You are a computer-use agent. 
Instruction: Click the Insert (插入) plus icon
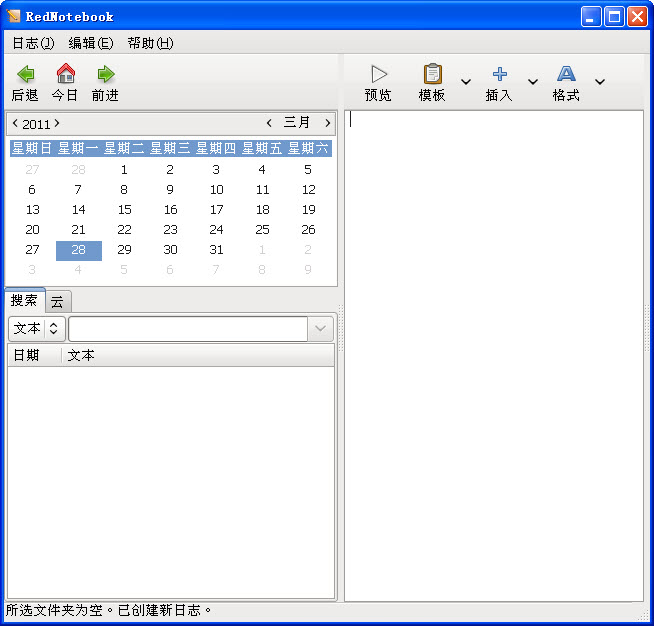click(499, 74)
